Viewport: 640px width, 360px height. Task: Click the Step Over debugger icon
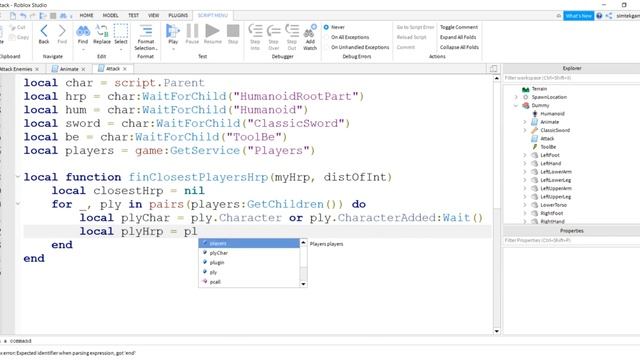273,31
